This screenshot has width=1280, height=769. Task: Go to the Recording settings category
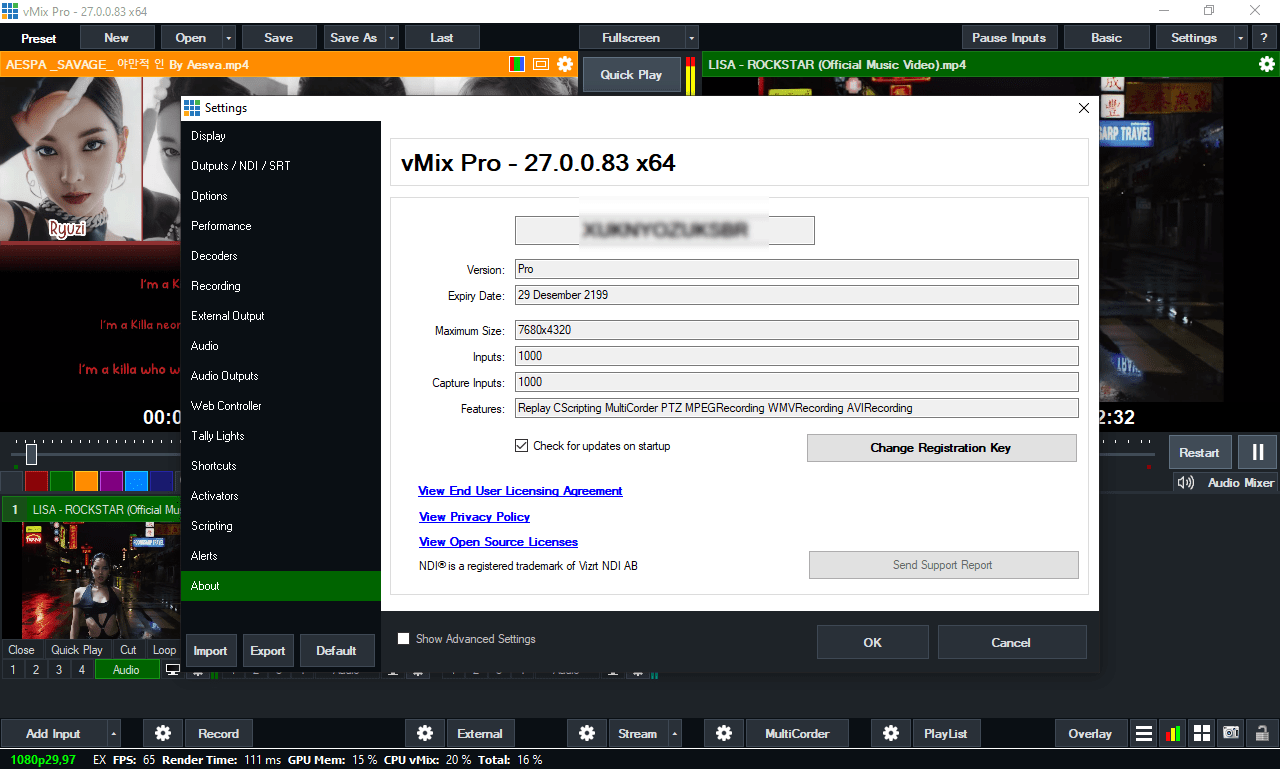pyautogui.click(x=281, y=286)
